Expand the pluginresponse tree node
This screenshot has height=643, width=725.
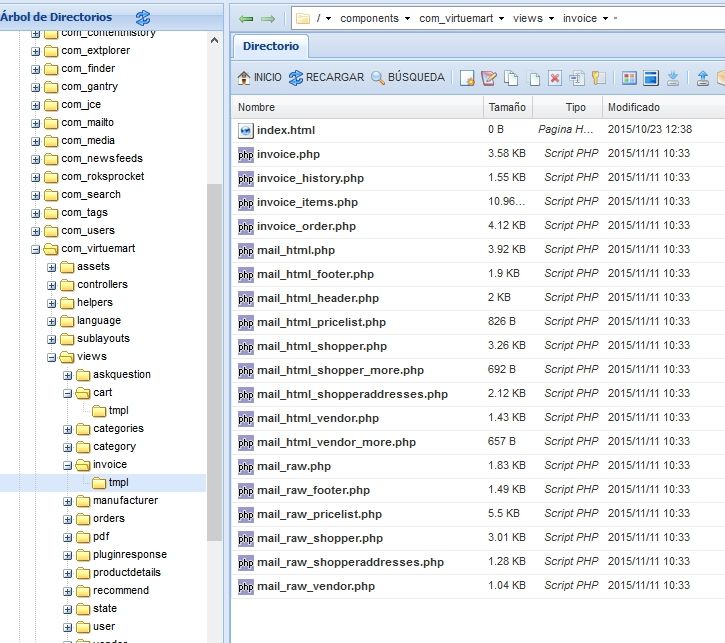(x=68, y=556)
